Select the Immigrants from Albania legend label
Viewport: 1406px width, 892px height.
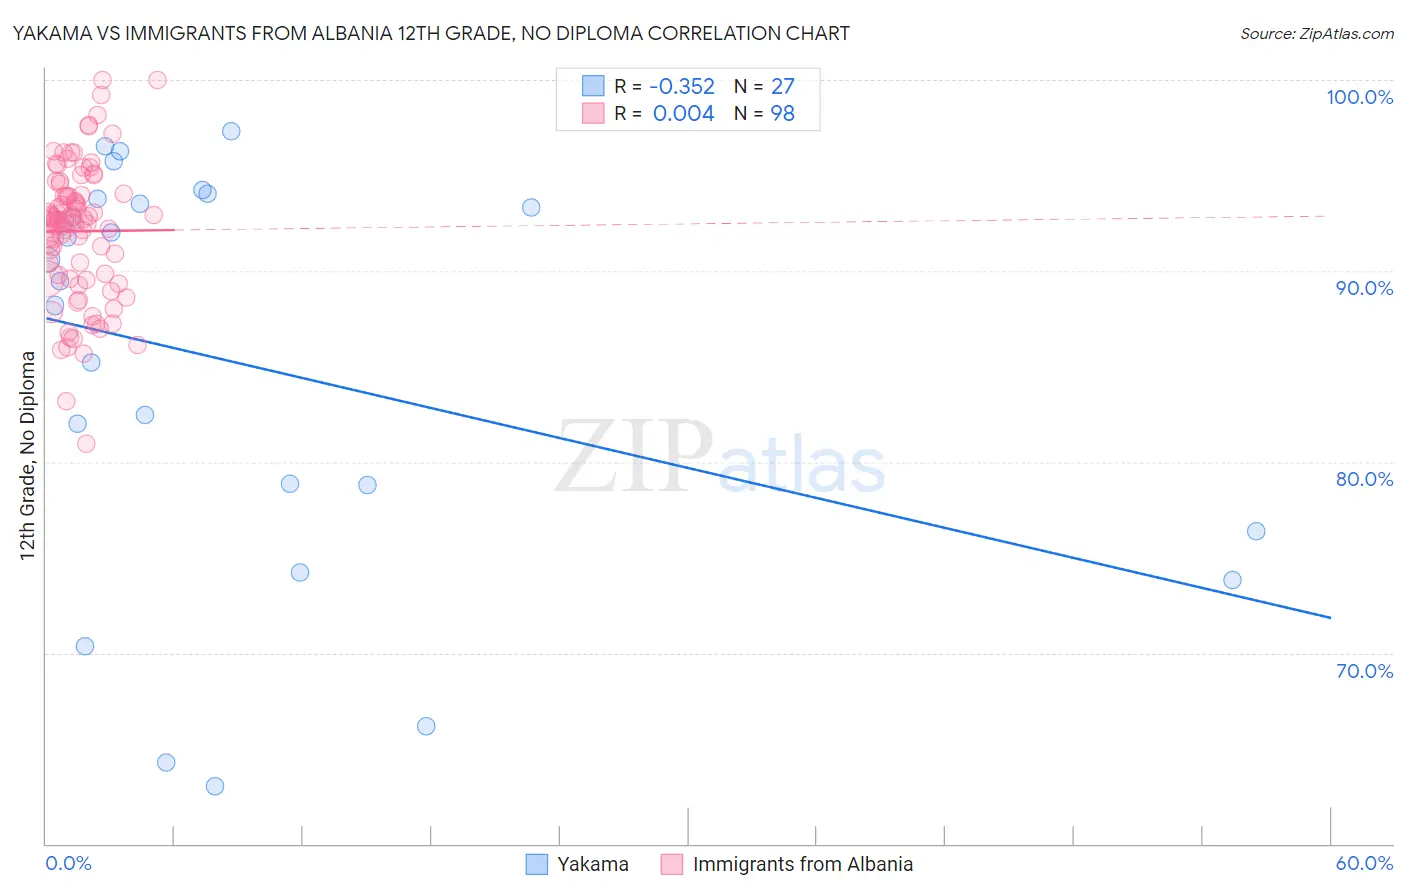[803, 864]
